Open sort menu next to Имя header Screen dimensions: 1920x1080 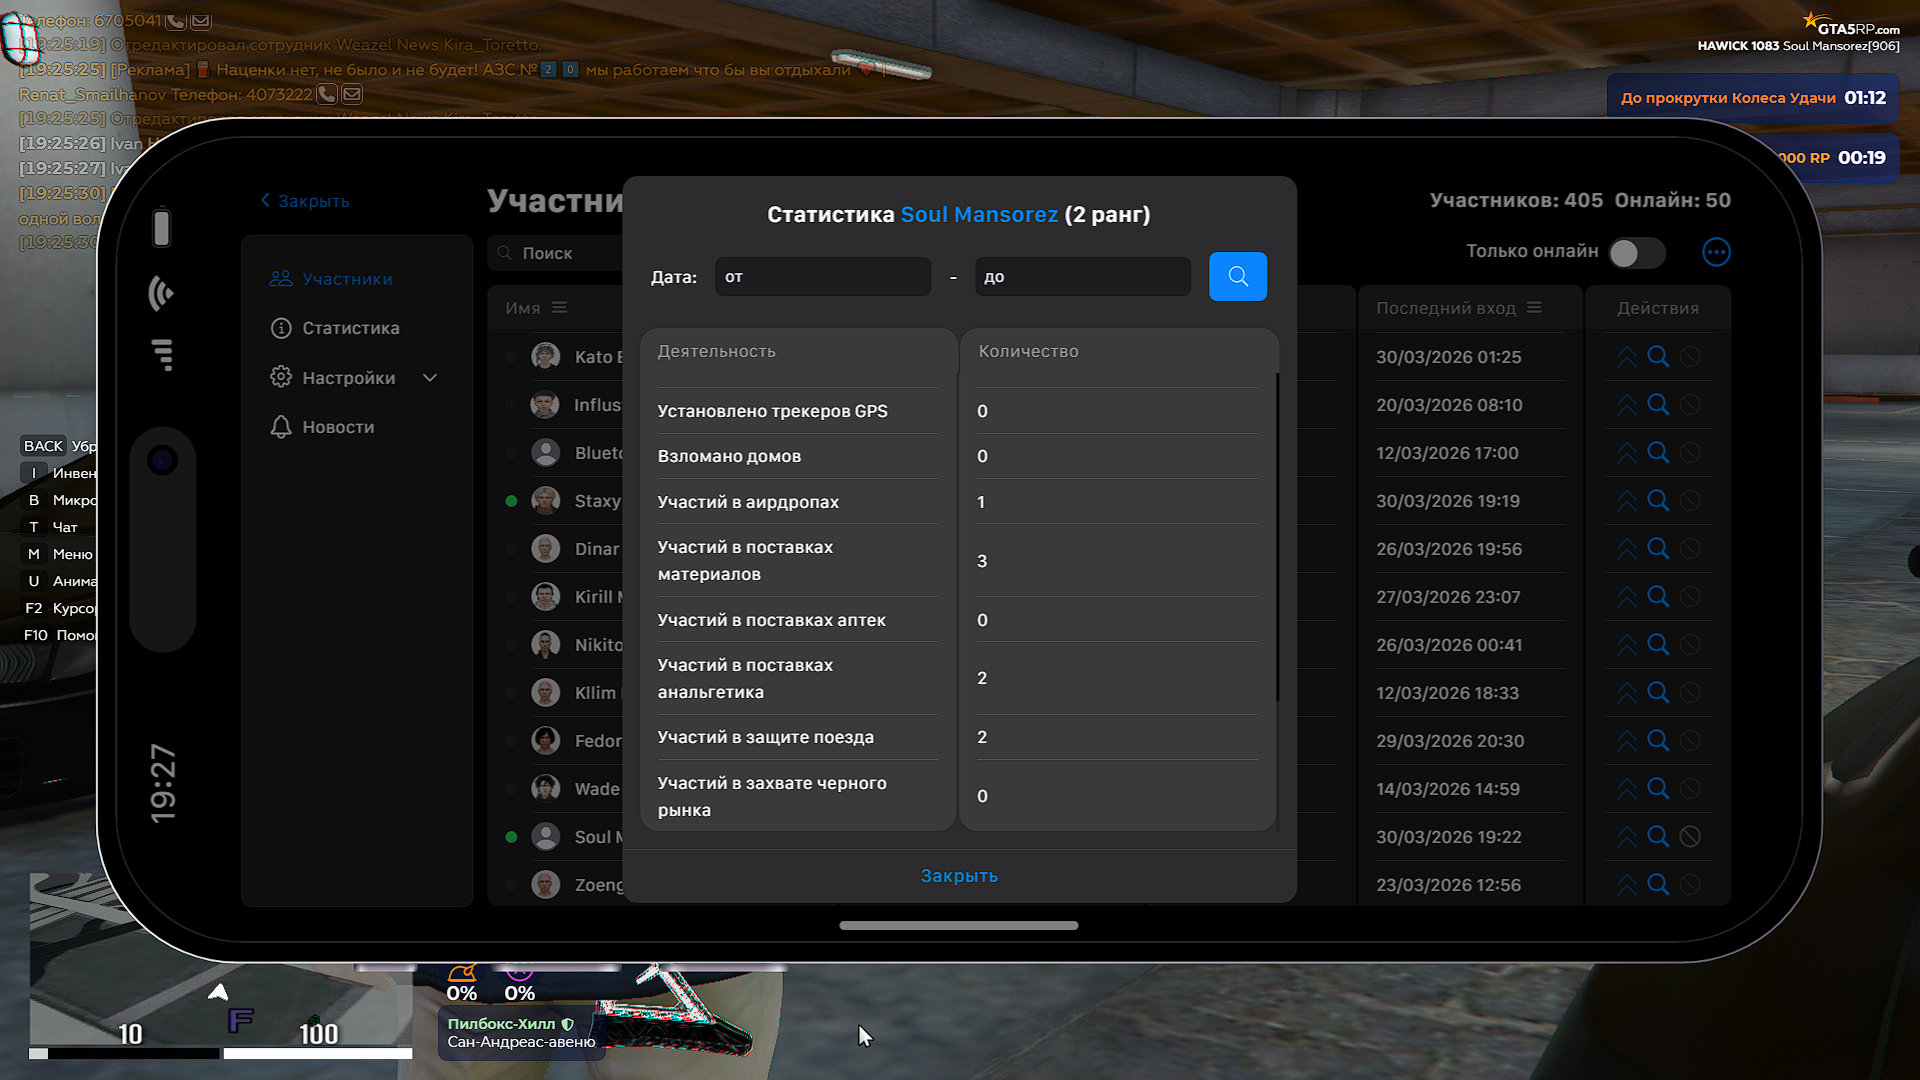coord(559,308)
